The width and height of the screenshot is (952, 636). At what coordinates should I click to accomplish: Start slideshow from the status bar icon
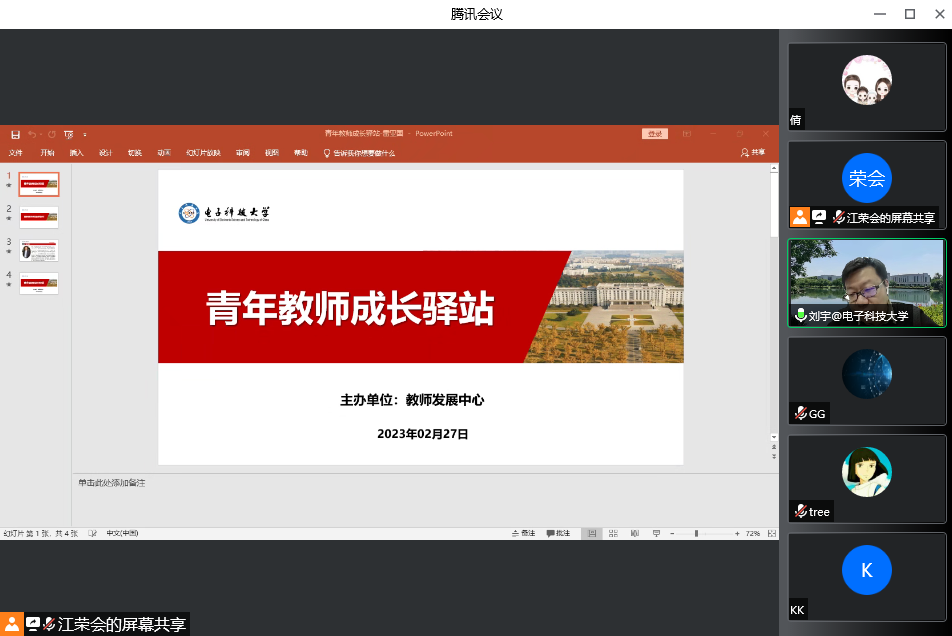click(656, 532)
